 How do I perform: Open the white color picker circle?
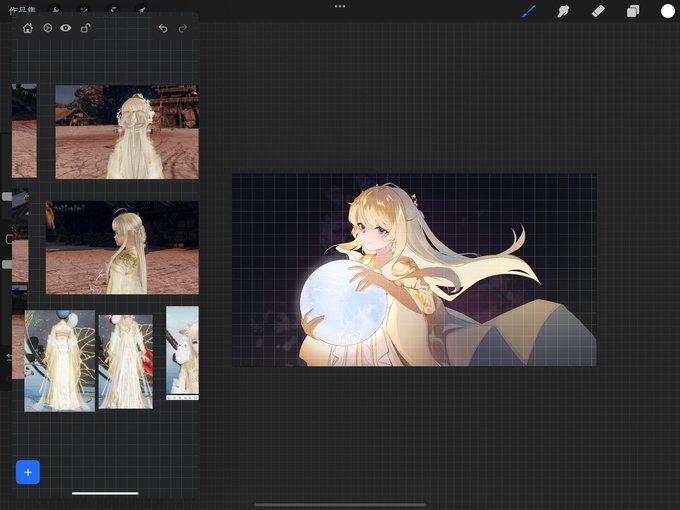tap(667, 11)
